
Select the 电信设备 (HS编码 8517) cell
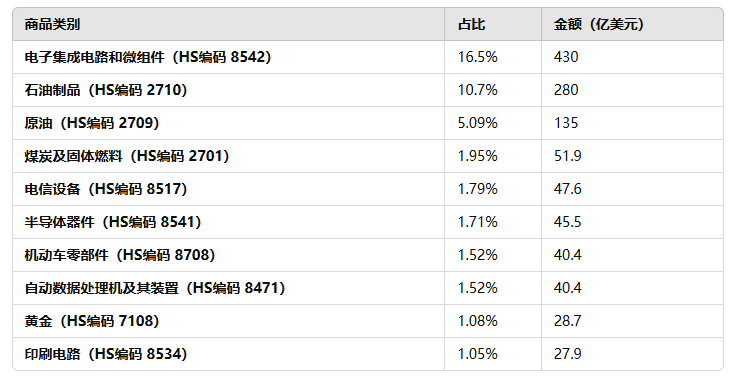pyautogui.click(x=228, y=189)
